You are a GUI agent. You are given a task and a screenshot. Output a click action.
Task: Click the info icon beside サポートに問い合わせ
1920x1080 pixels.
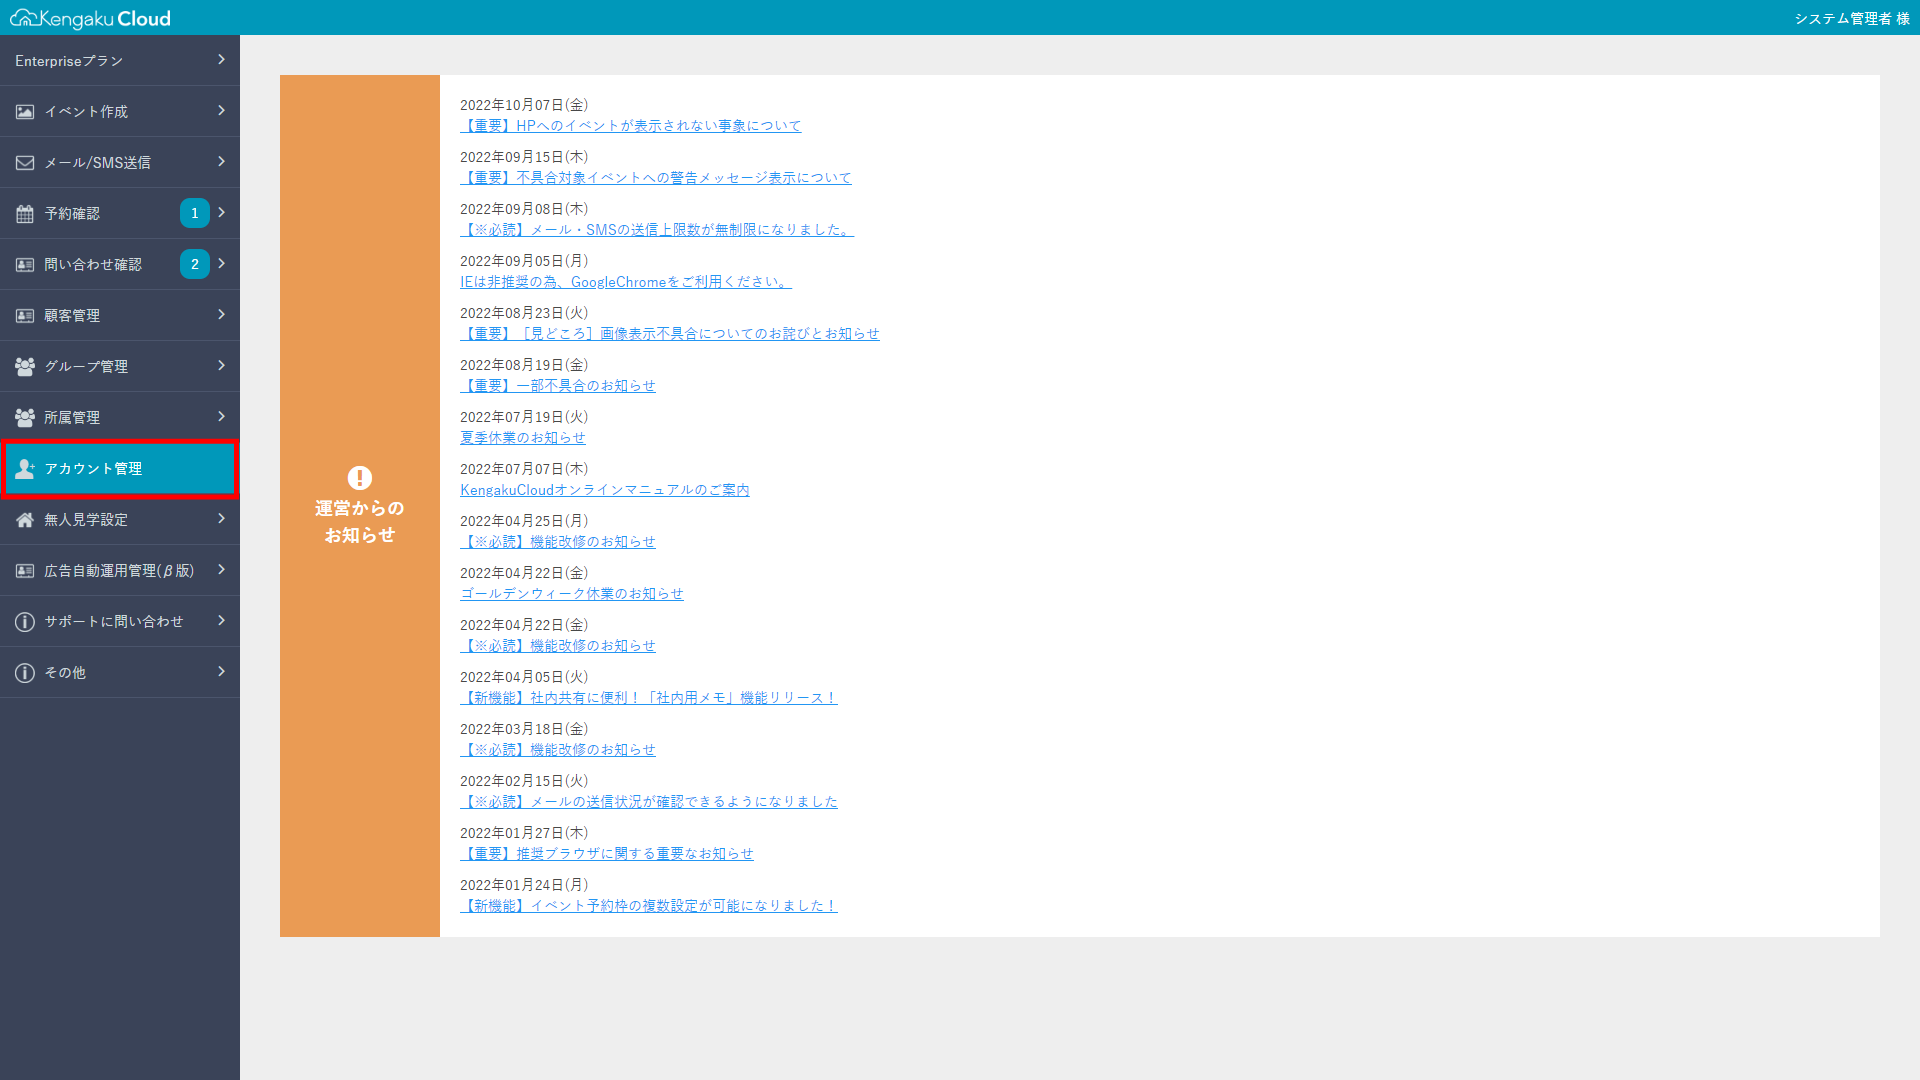click(x=24, y=621)
